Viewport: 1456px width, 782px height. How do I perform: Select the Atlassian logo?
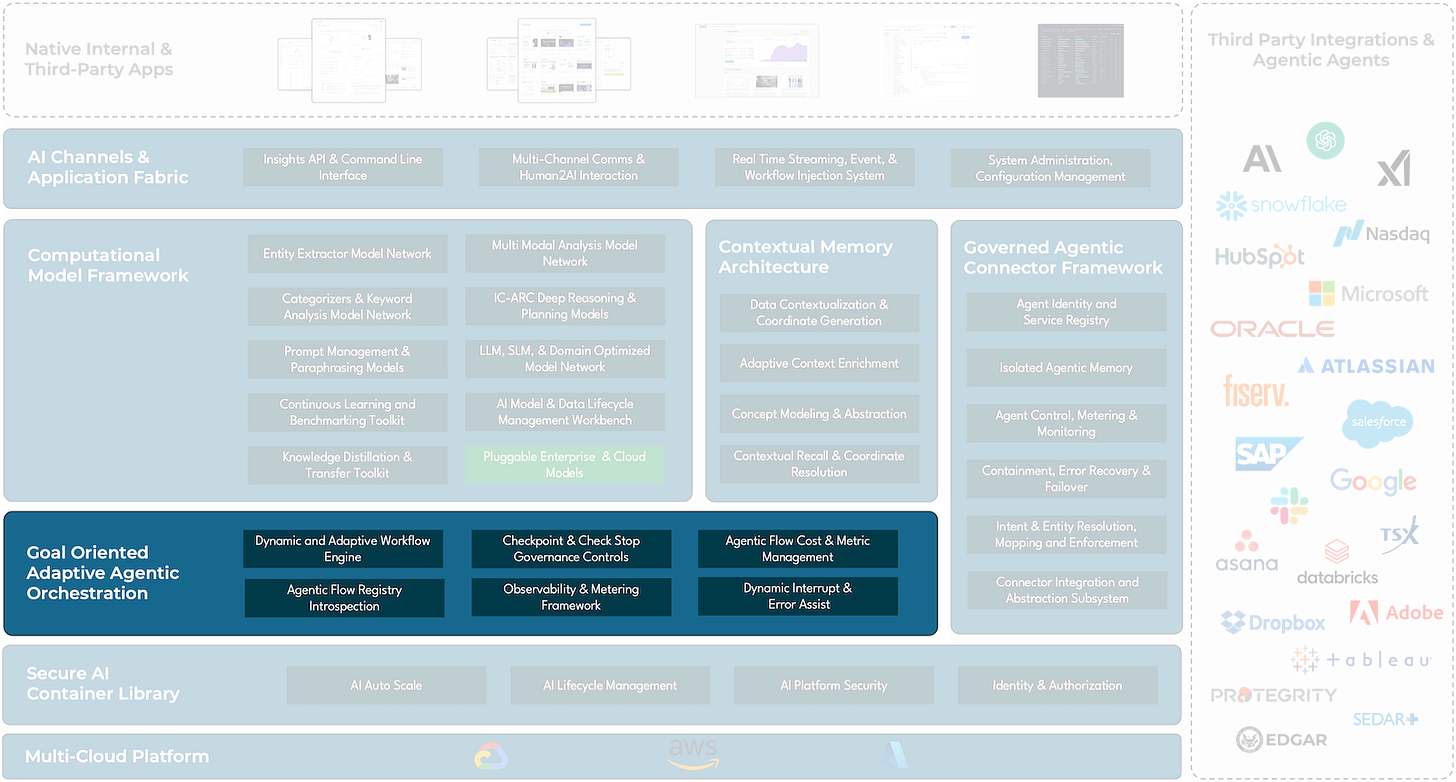point(1366,366)
